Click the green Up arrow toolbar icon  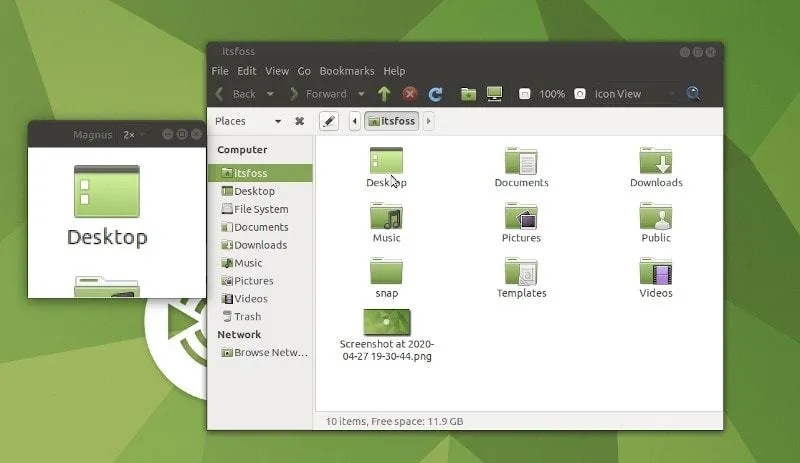pos(384,94)
